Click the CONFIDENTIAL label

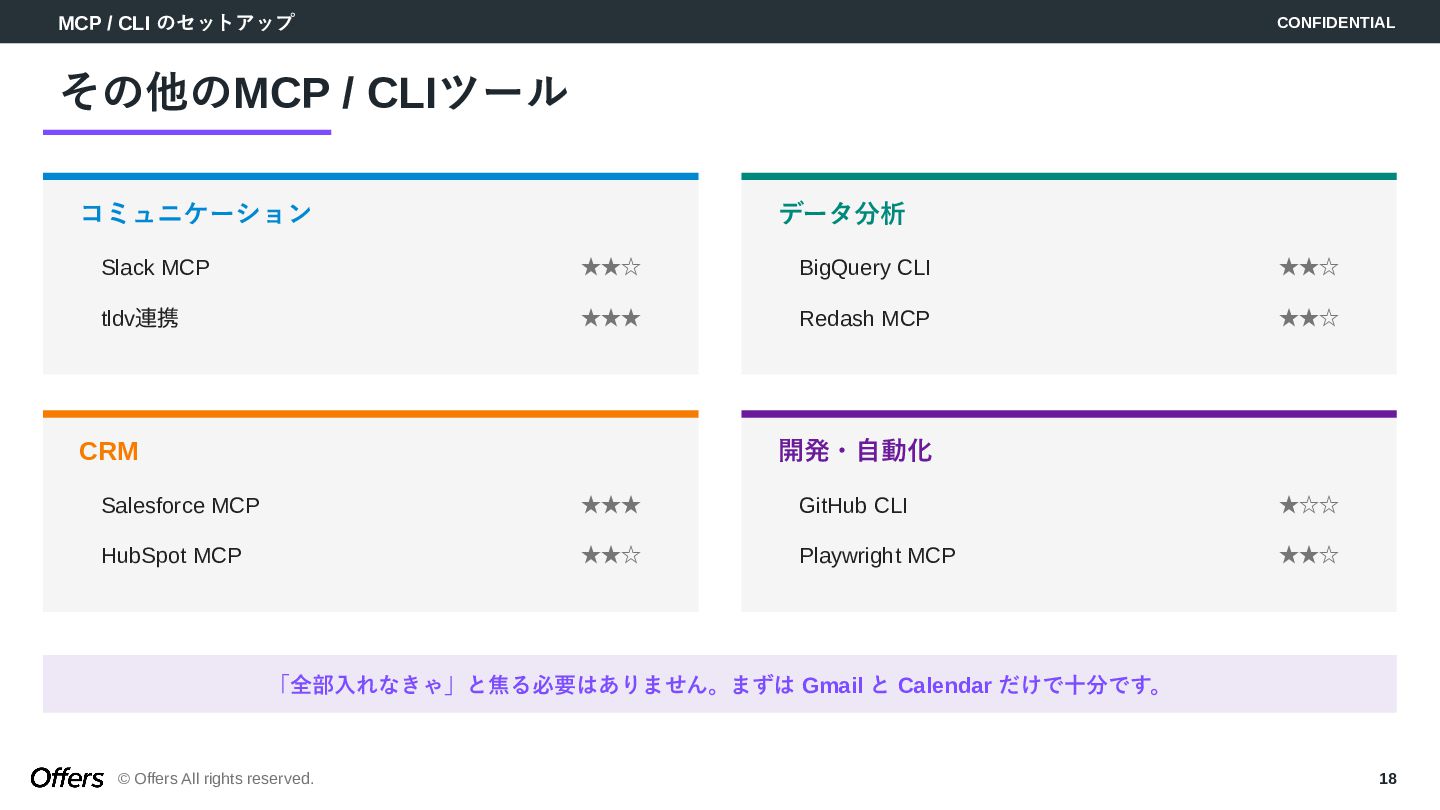pyautogui.click(x=1335, y=22)
